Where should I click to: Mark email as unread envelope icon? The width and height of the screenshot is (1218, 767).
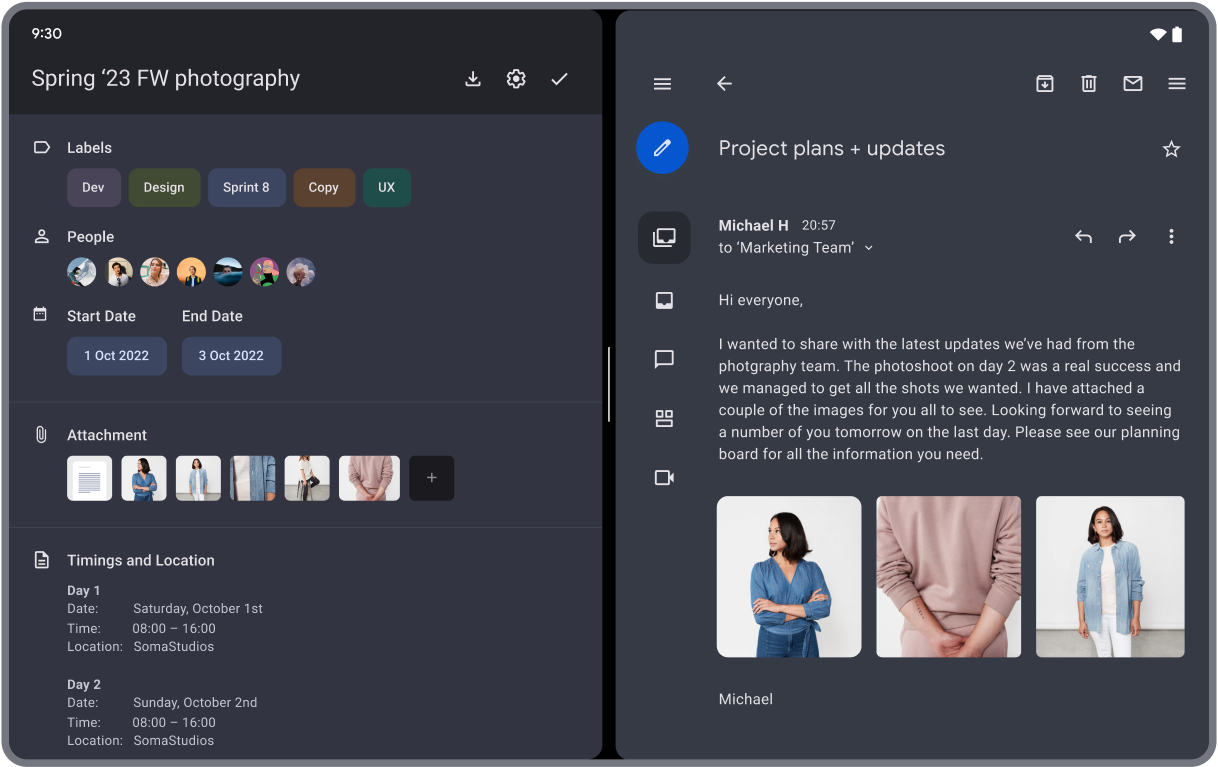point(1133,84)
